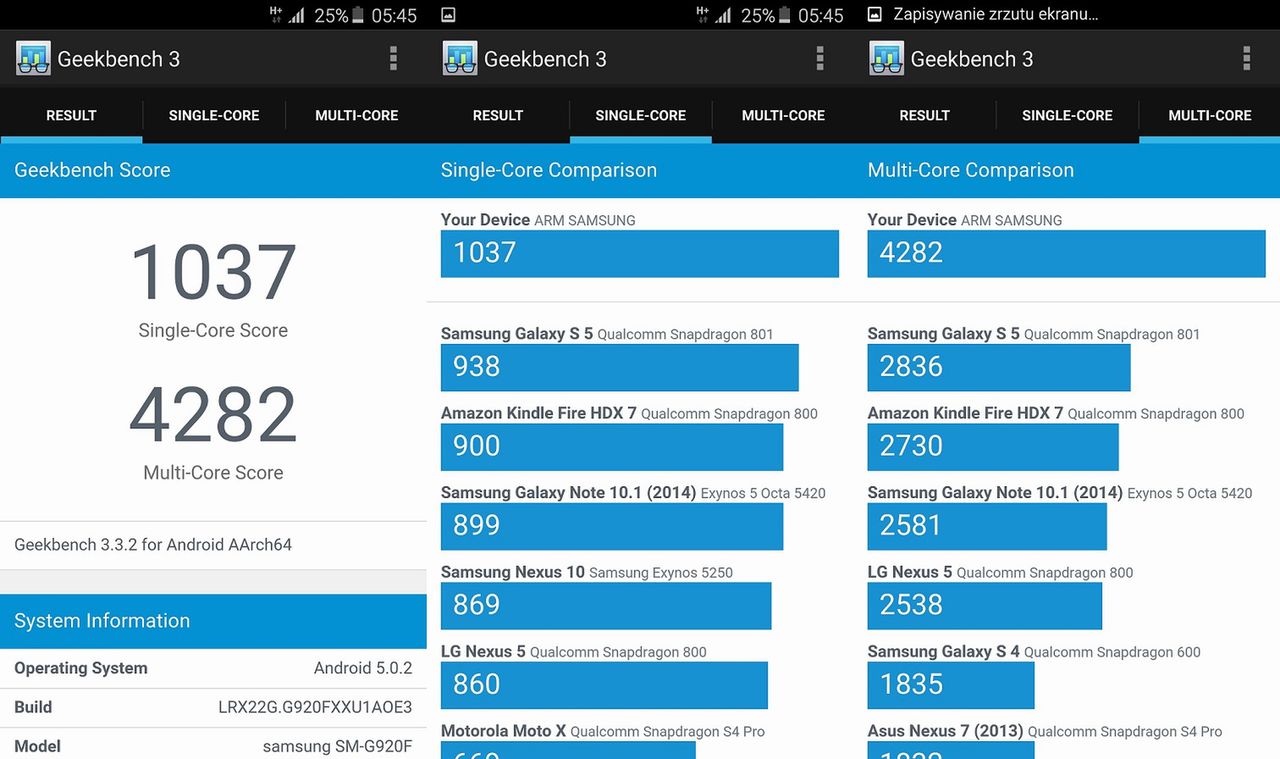
Task: Tap large 1037 Single-Core Score number
Action: tap(213, 272)
